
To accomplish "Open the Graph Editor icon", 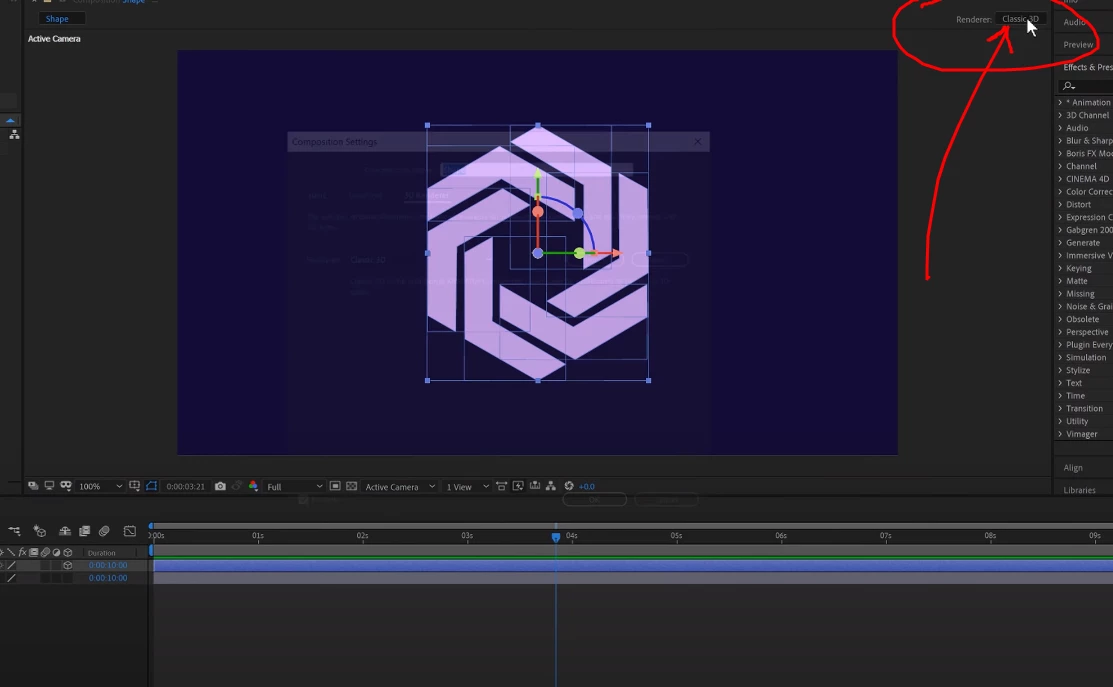I will (x=129, y=531).
